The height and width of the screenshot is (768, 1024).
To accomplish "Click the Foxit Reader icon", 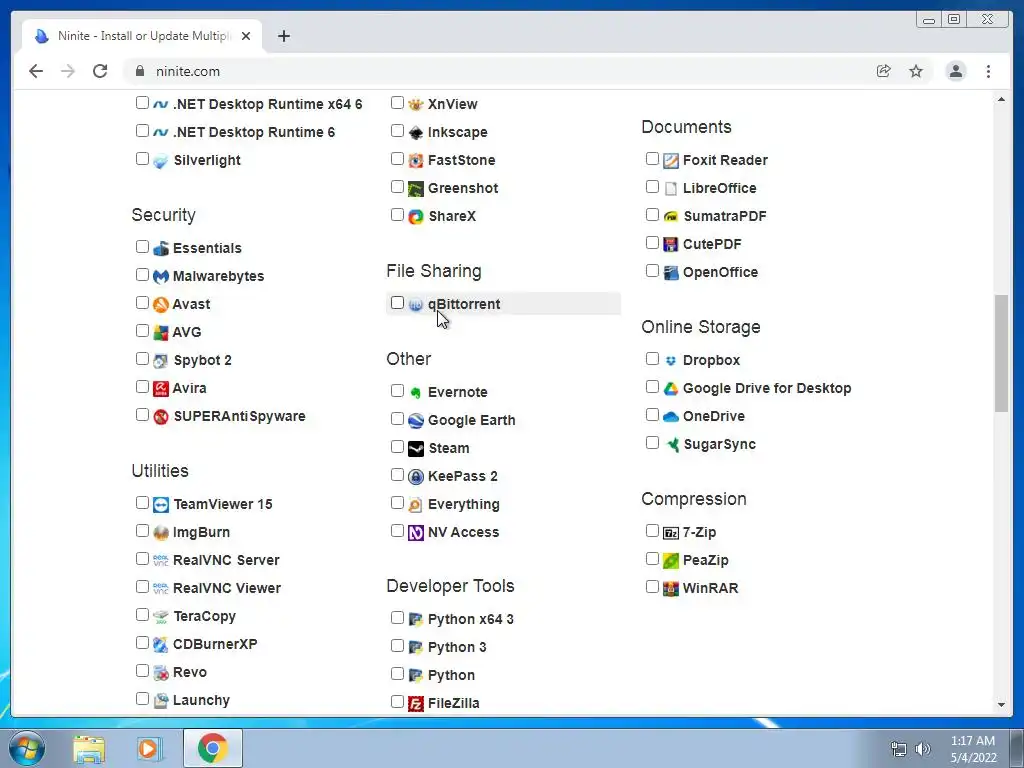I will point(671,161).
